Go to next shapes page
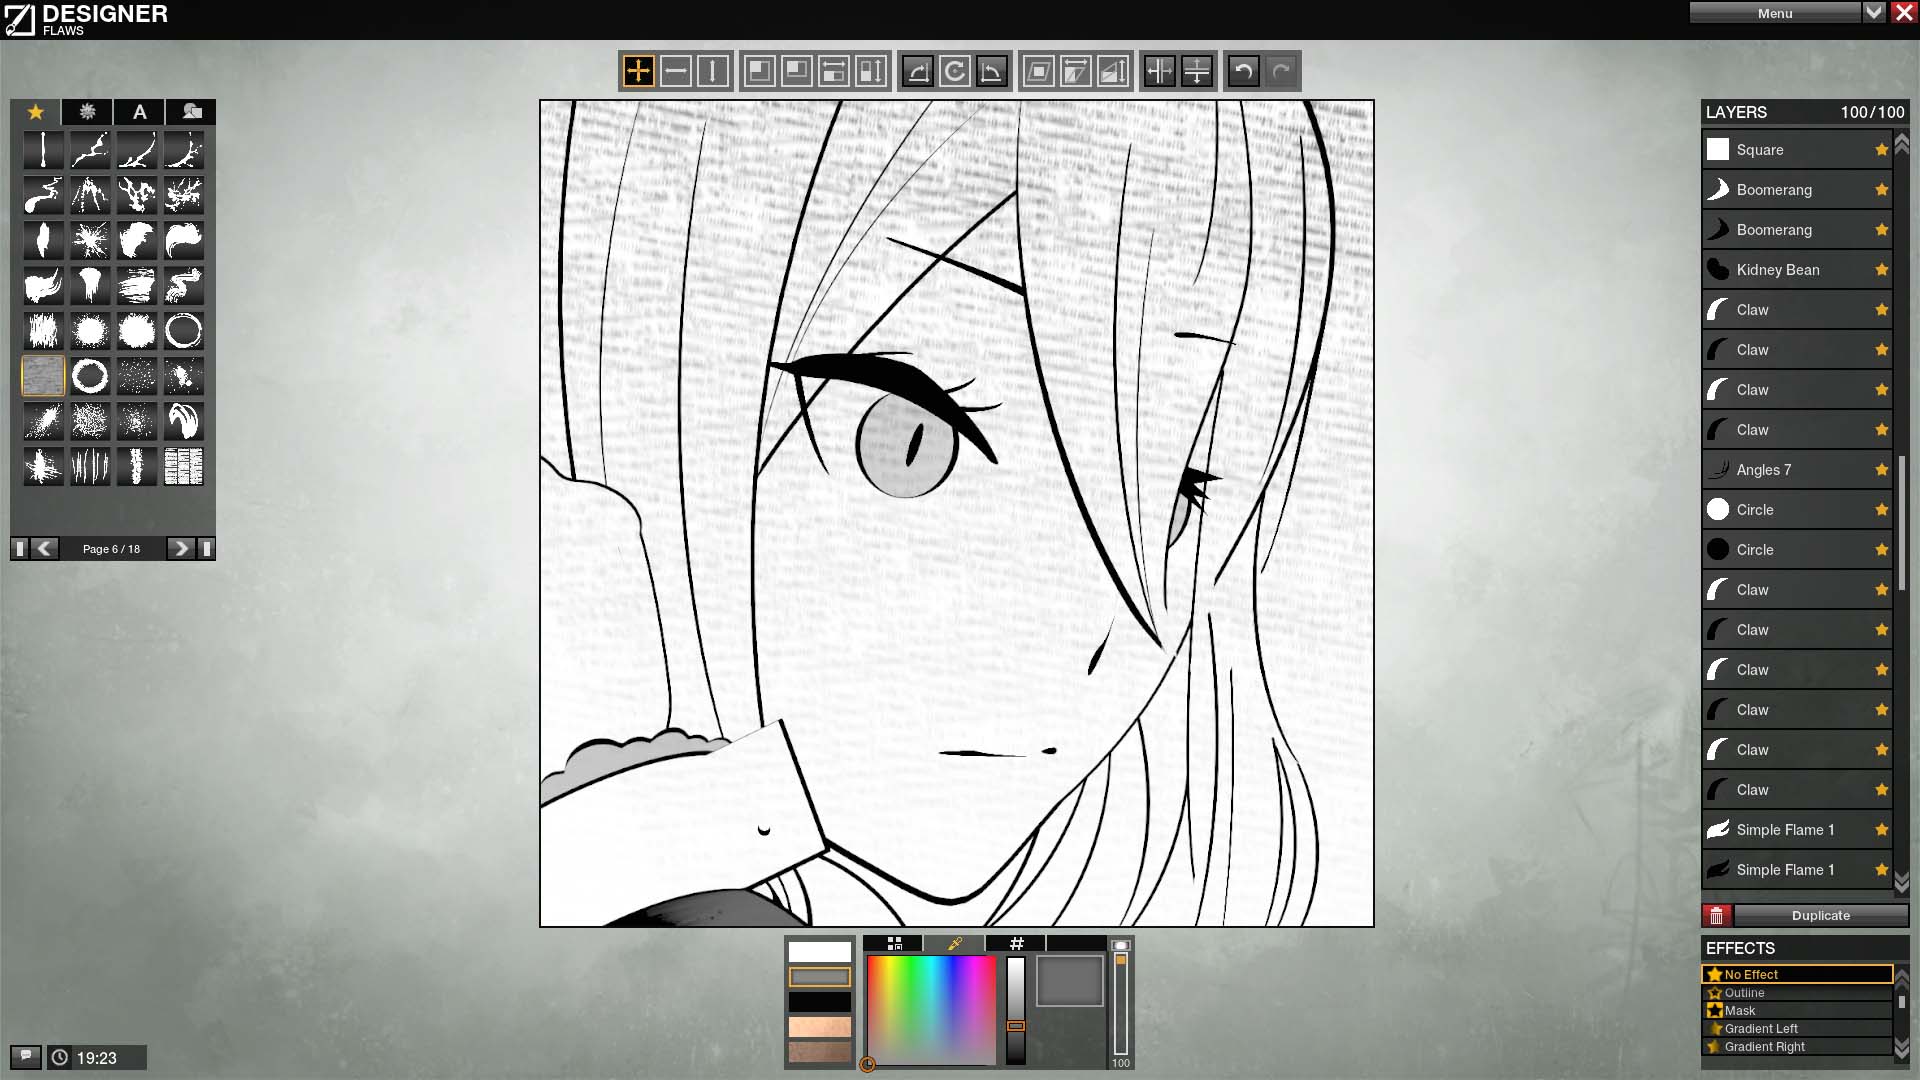 [x=180, y=548]
